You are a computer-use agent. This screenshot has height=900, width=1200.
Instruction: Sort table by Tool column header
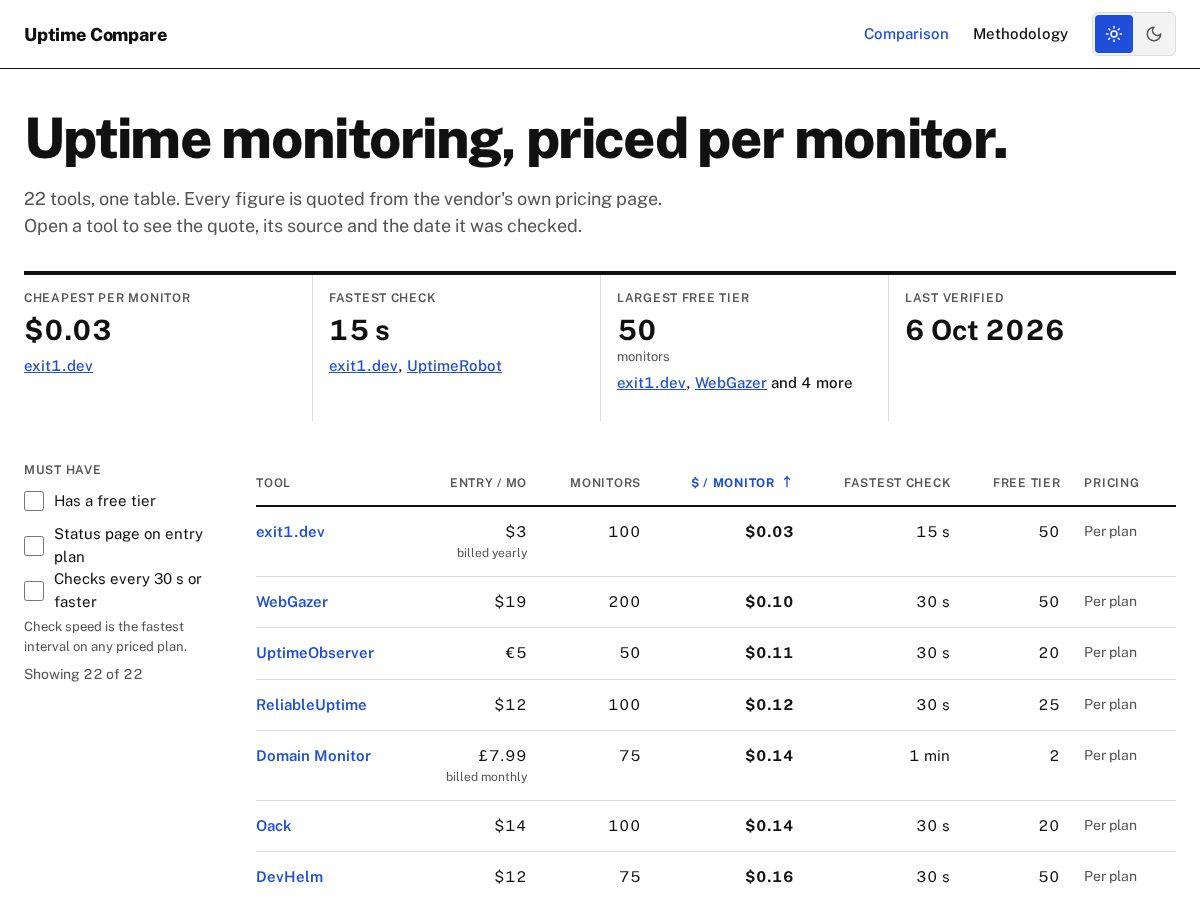tap(273, 483)
